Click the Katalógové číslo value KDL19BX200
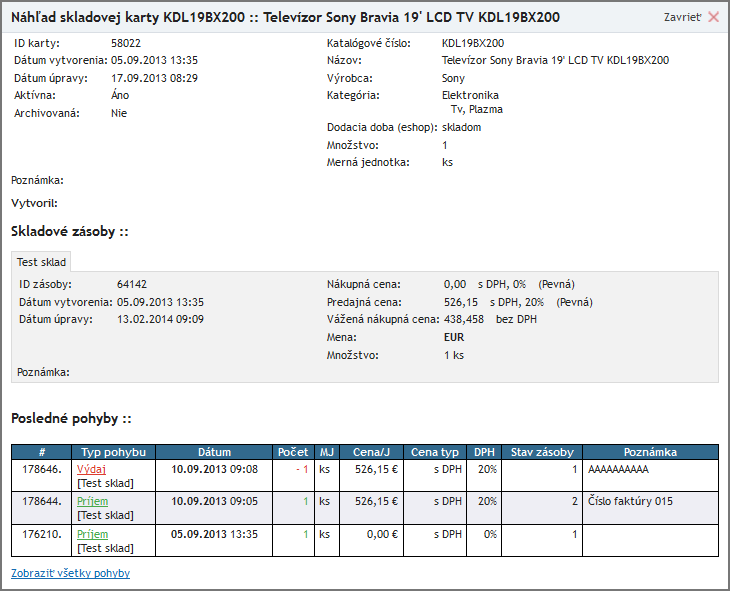Screen dimensions: 730x591 pos(472,44)
